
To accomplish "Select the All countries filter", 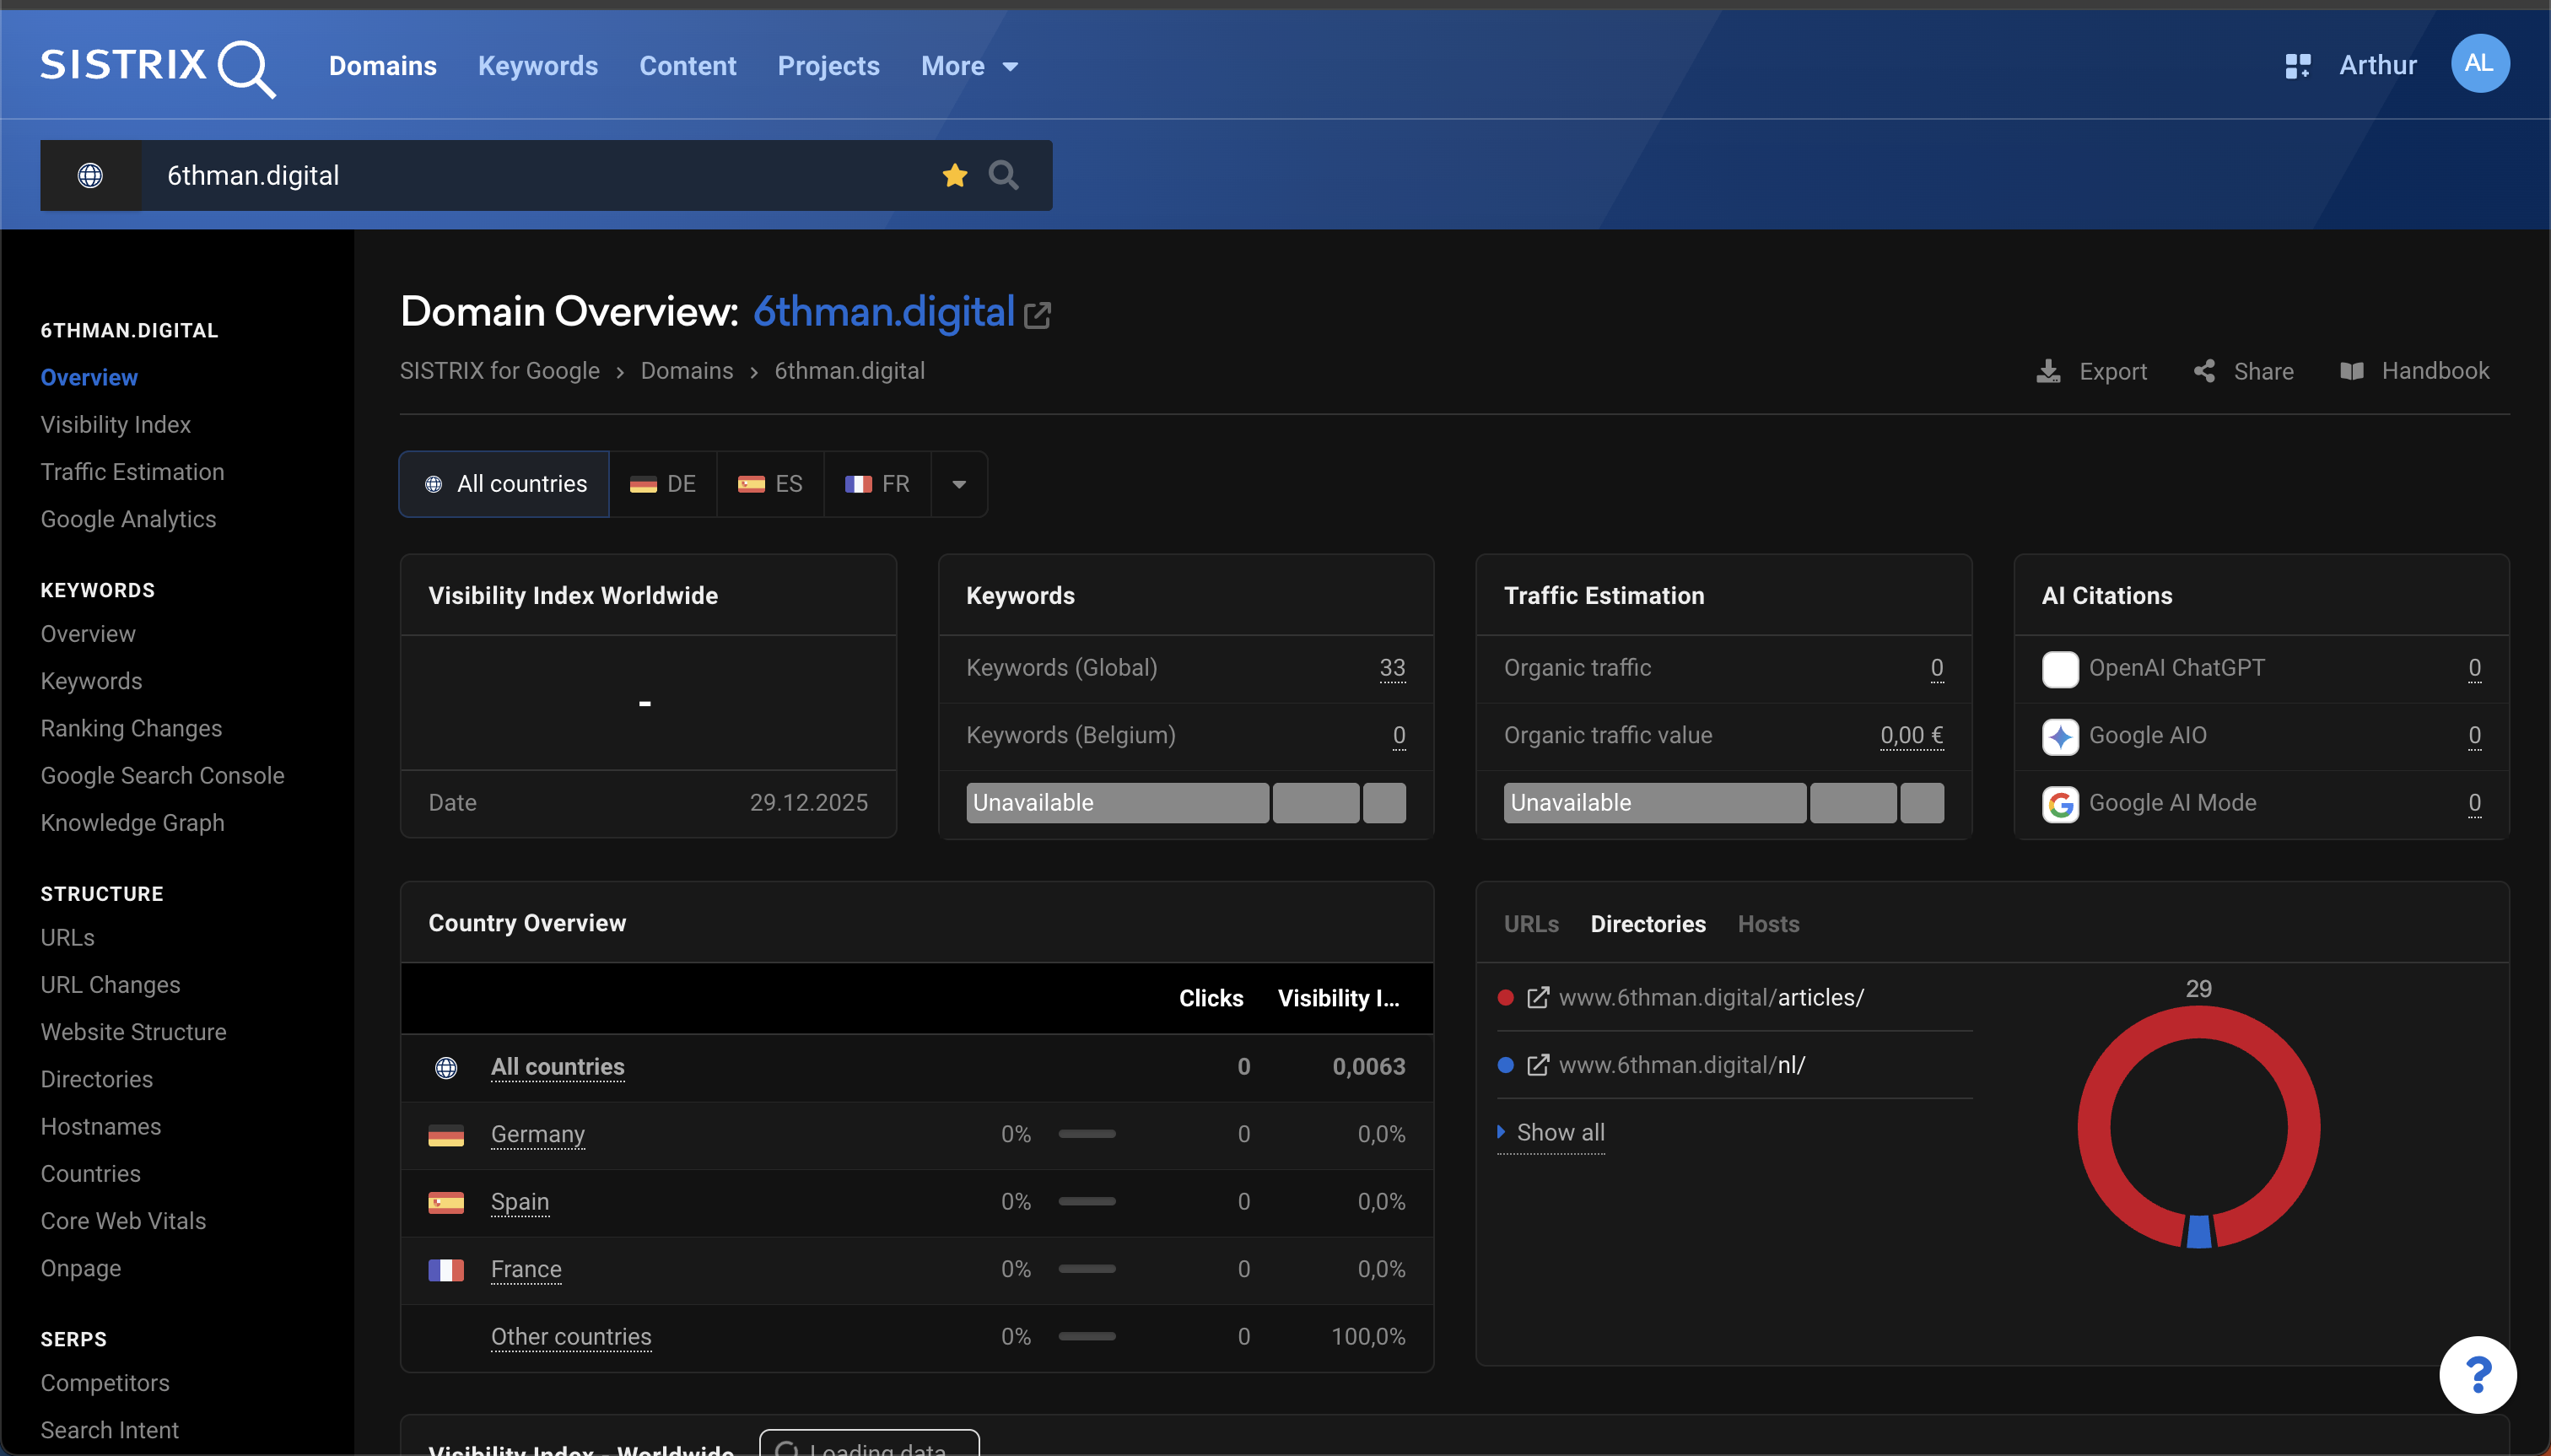I will pos(504,484).
